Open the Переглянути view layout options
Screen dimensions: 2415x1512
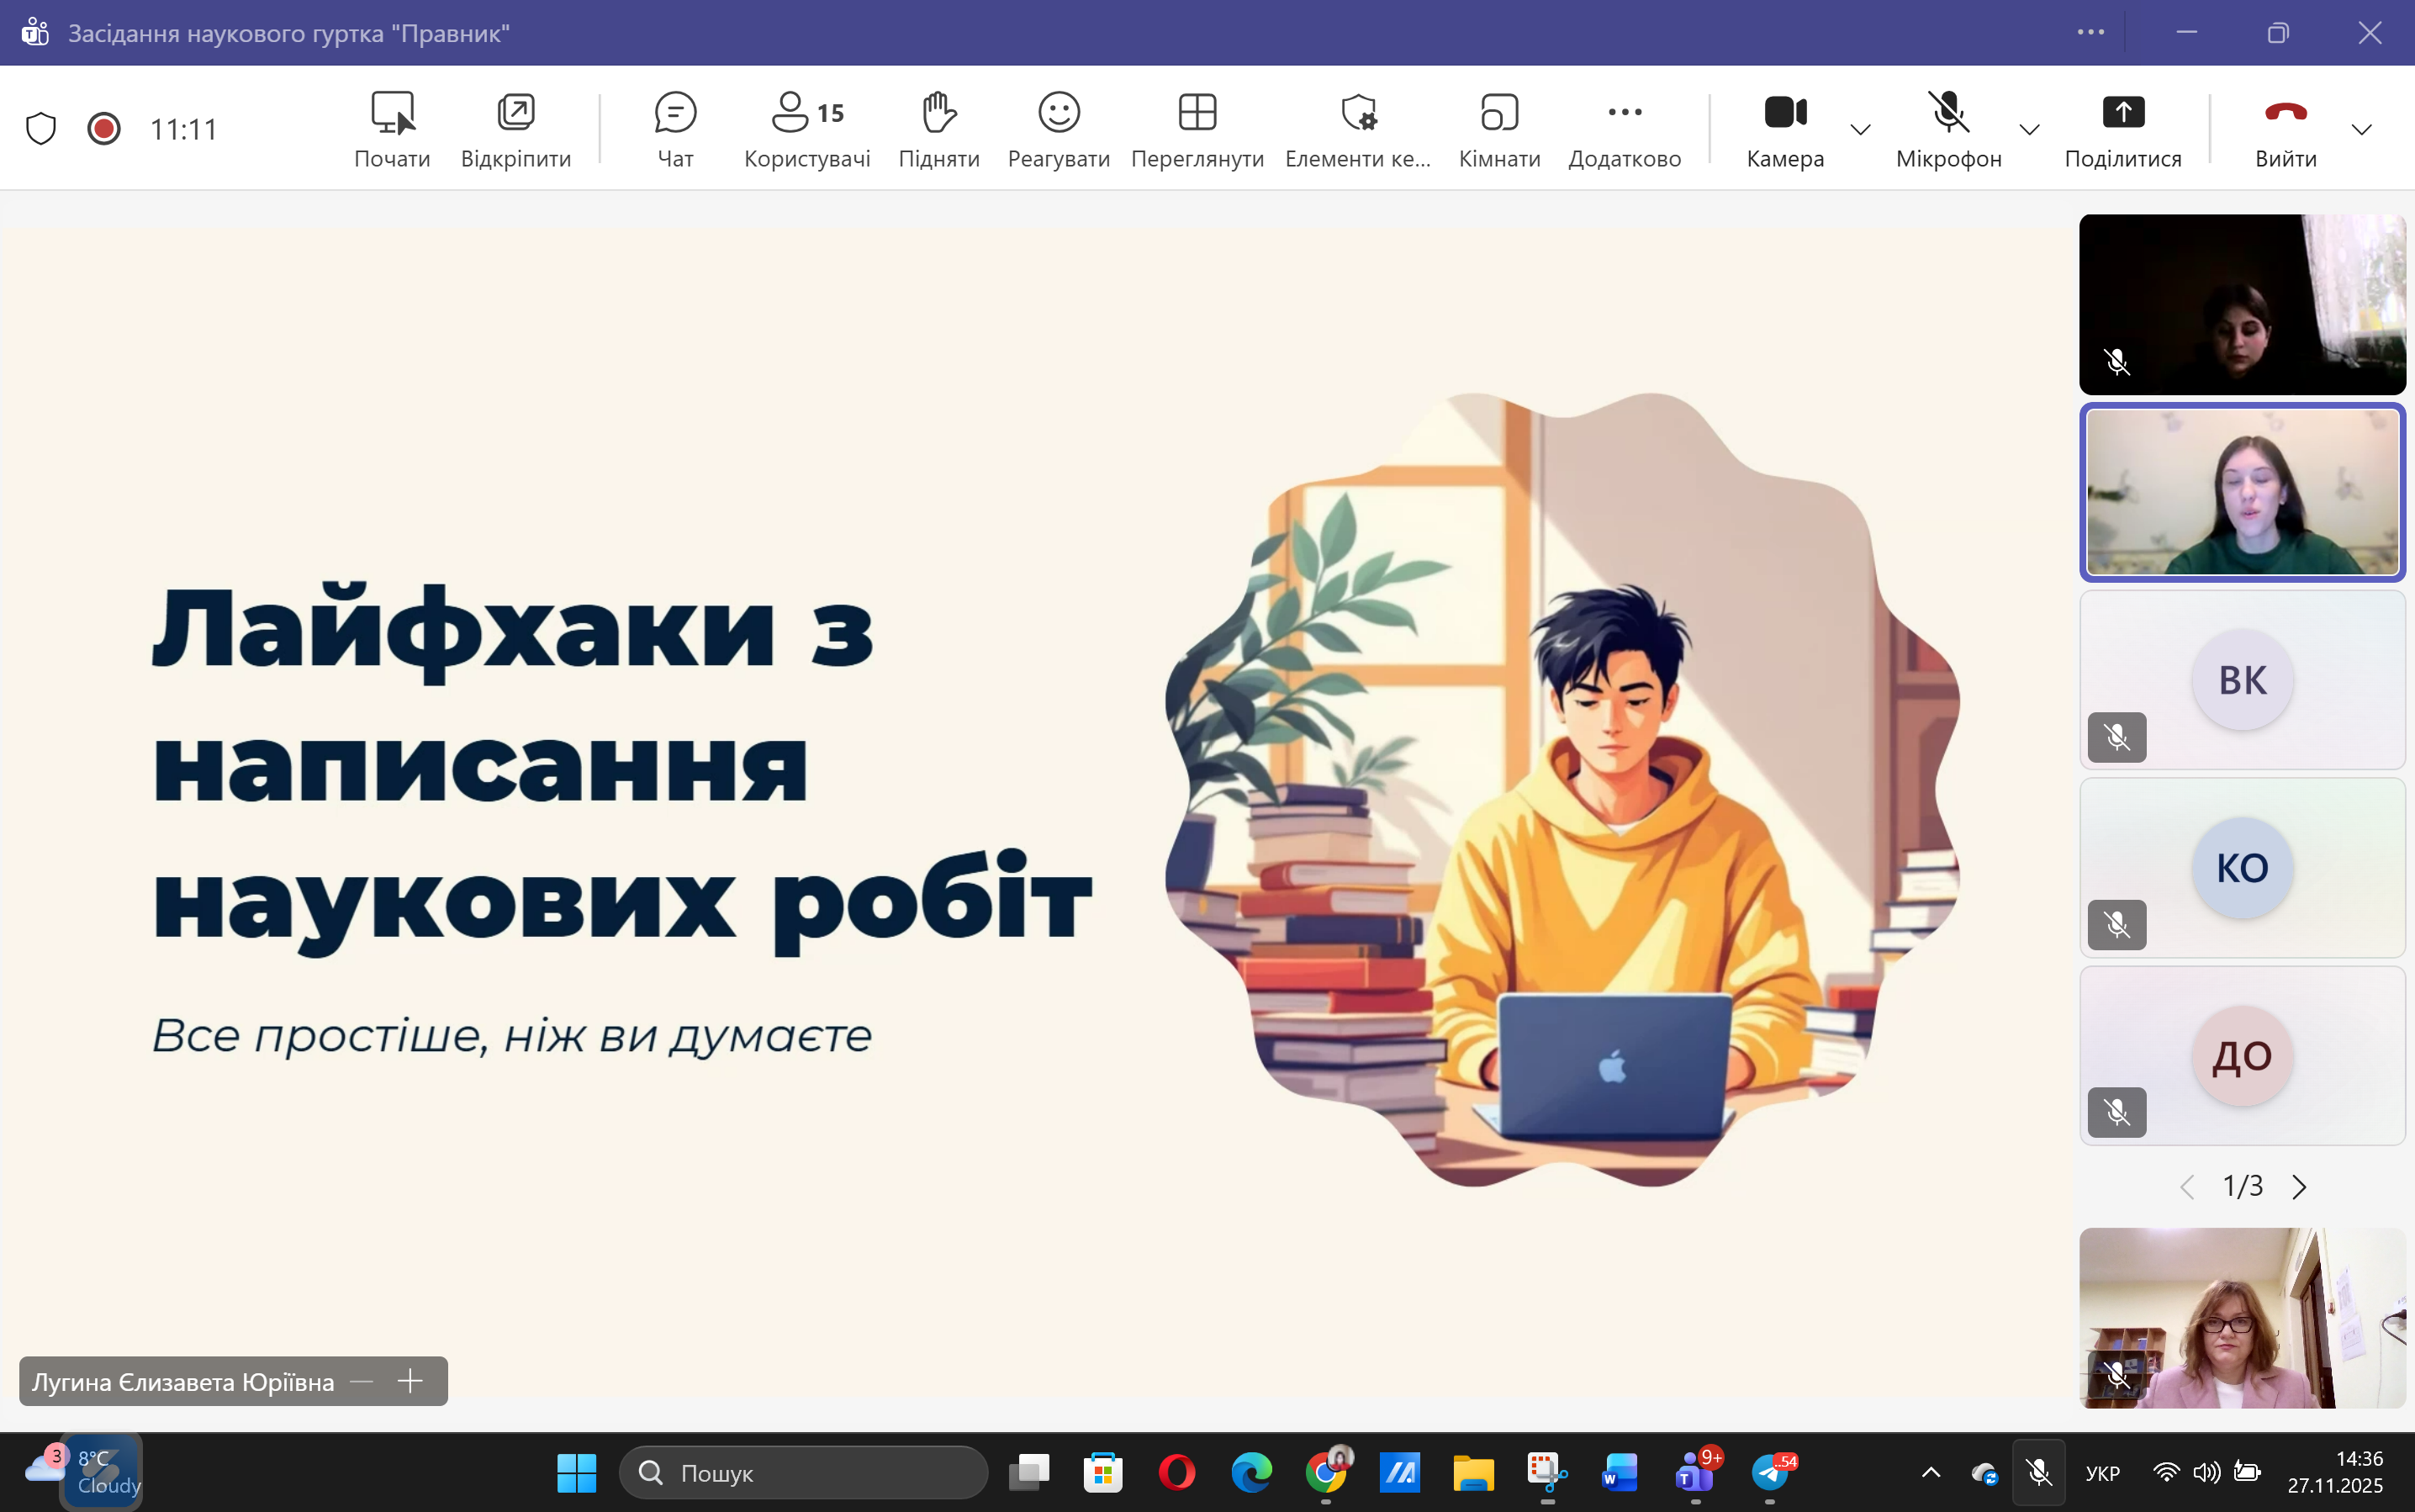coord(1197,128)
